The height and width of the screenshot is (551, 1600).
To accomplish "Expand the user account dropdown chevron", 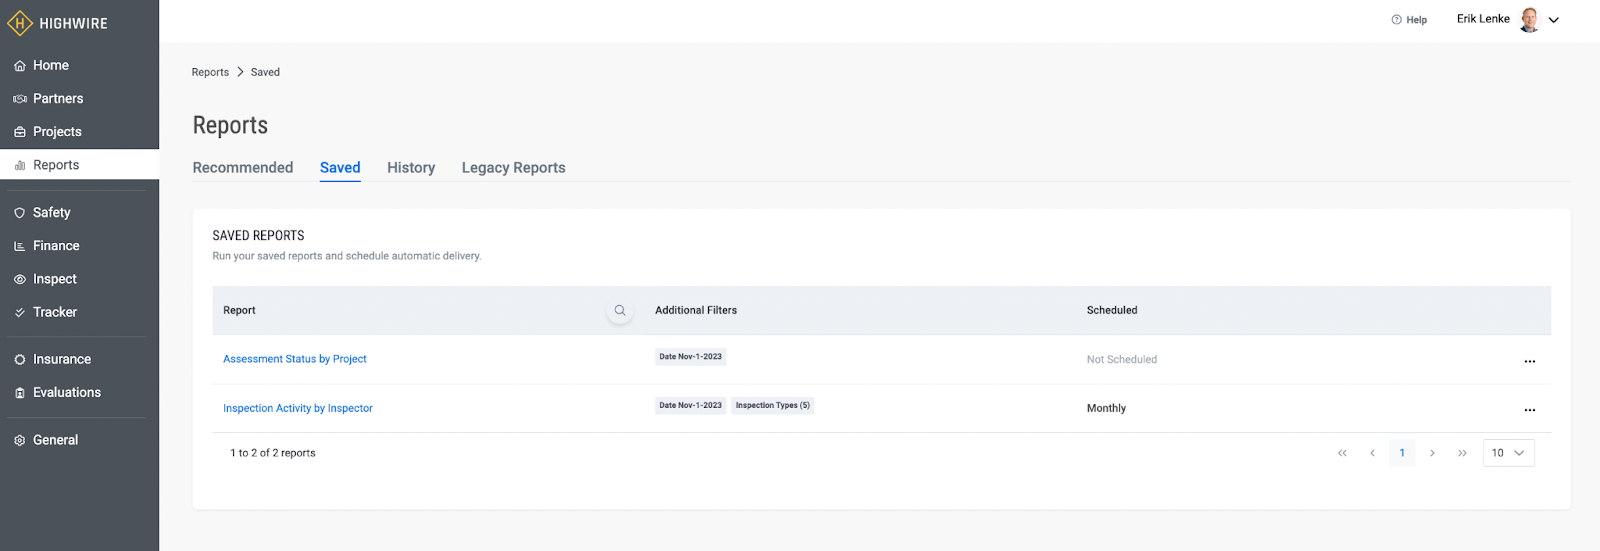I will pyautogui.click(x=1554, y=20).
